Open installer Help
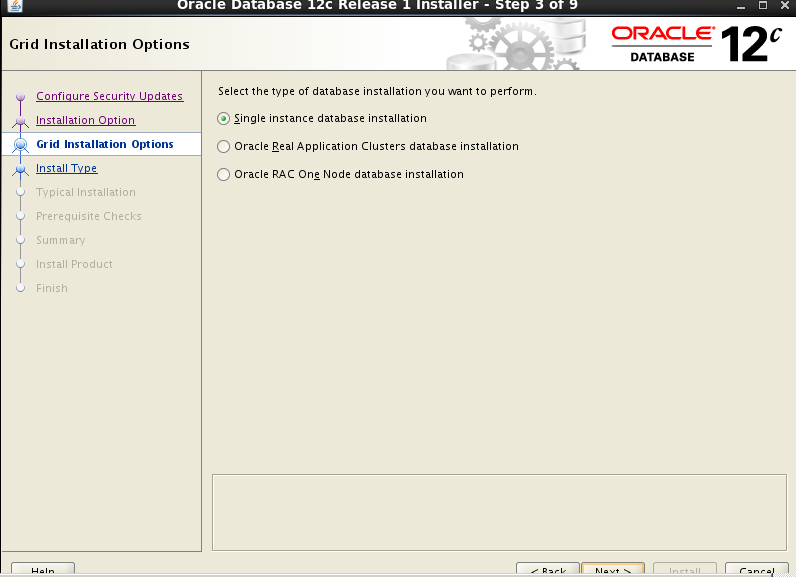 [x=43, y=569]
